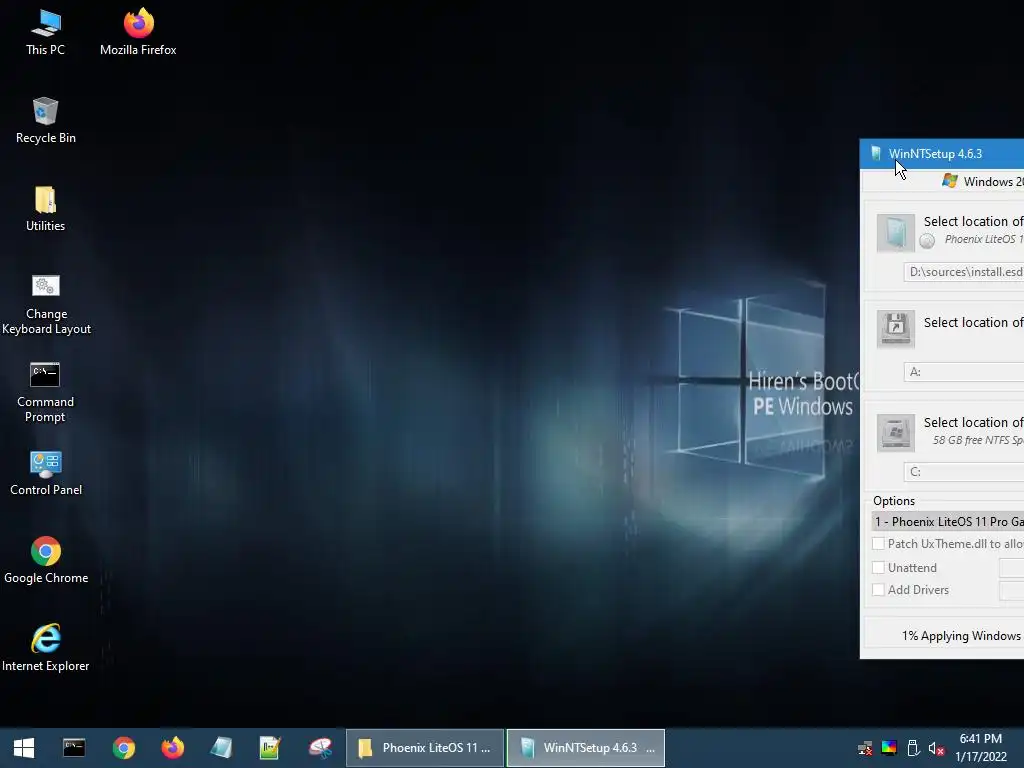Click the WinNTSetup pinned taskbar icon

(x=221, y=748)
